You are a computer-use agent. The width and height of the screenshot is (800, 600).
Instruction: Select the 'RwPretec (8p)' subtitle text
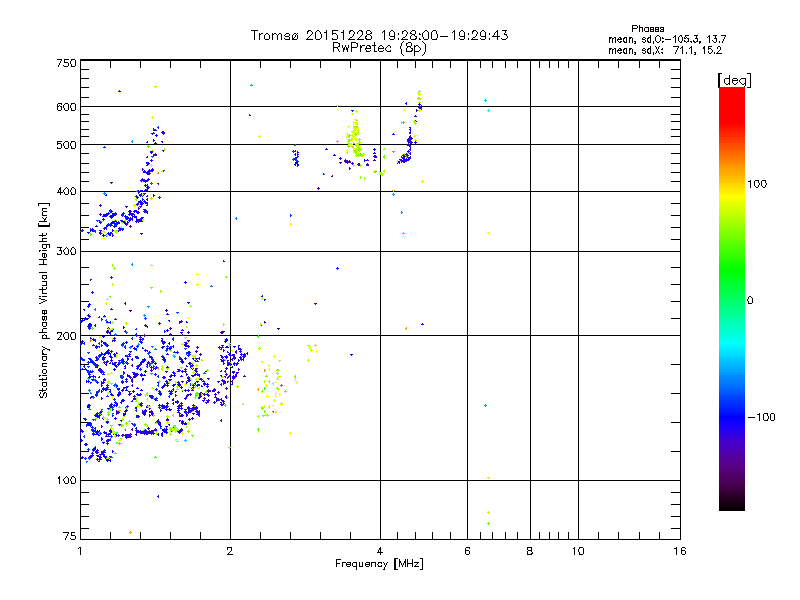pyautogui.click(x=379, y=48)
